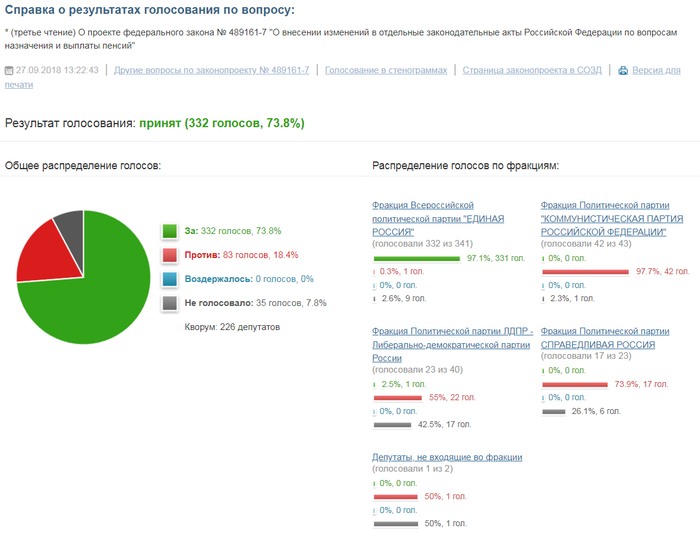700x540 pixels.
Task: Open the ЛДПР faction link
Action: coord(452,345)
